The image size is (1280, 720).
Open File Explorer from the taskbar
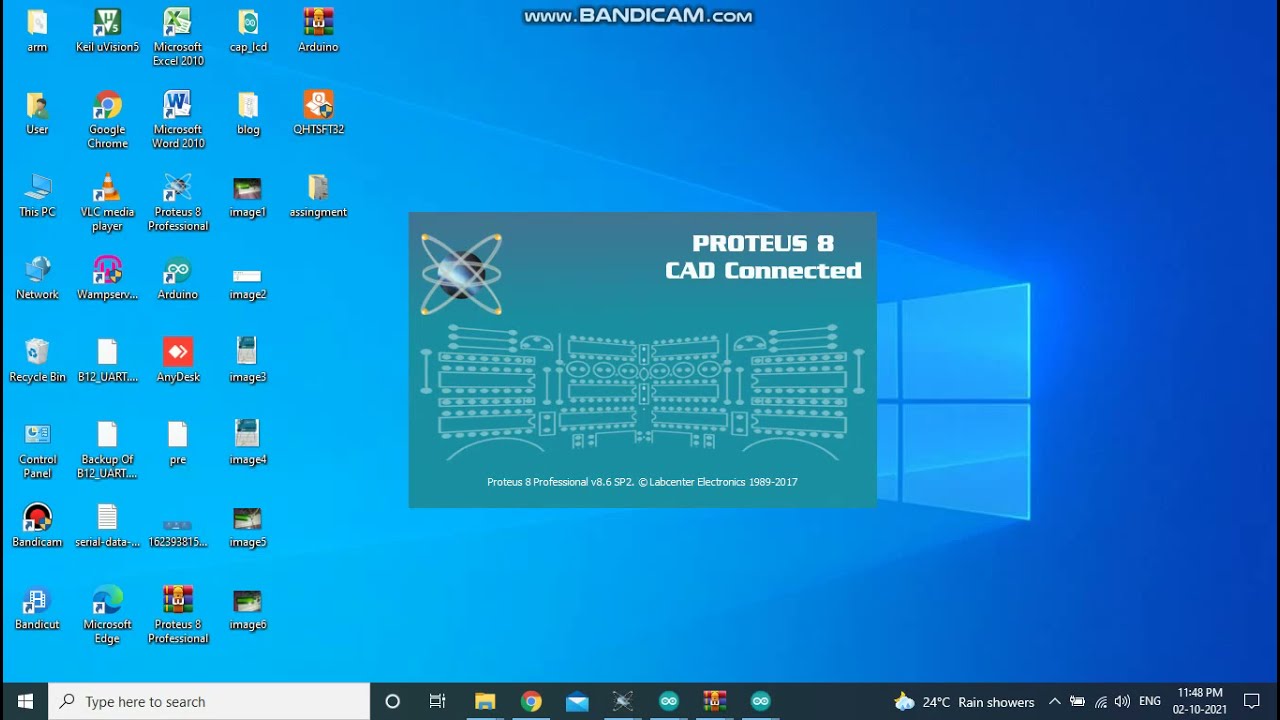(x=485, y=701)
